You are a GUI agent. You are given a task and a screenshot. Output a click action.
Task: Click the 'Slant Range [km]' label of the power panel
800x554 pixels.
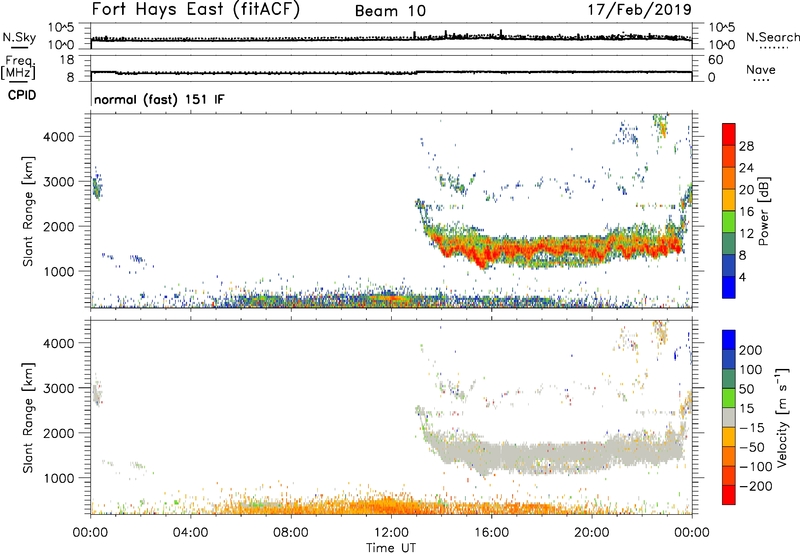click(x=28, y=211)
